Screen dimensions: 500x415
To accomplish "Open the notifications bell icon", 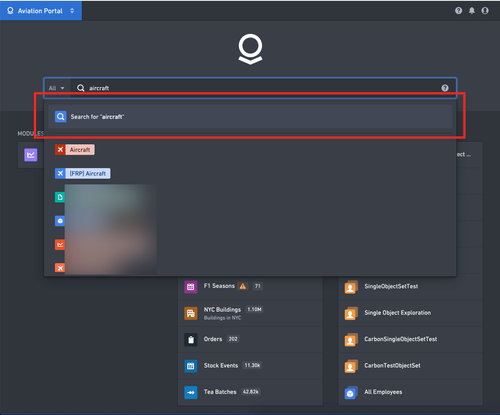I will click(x=472, y=11).
